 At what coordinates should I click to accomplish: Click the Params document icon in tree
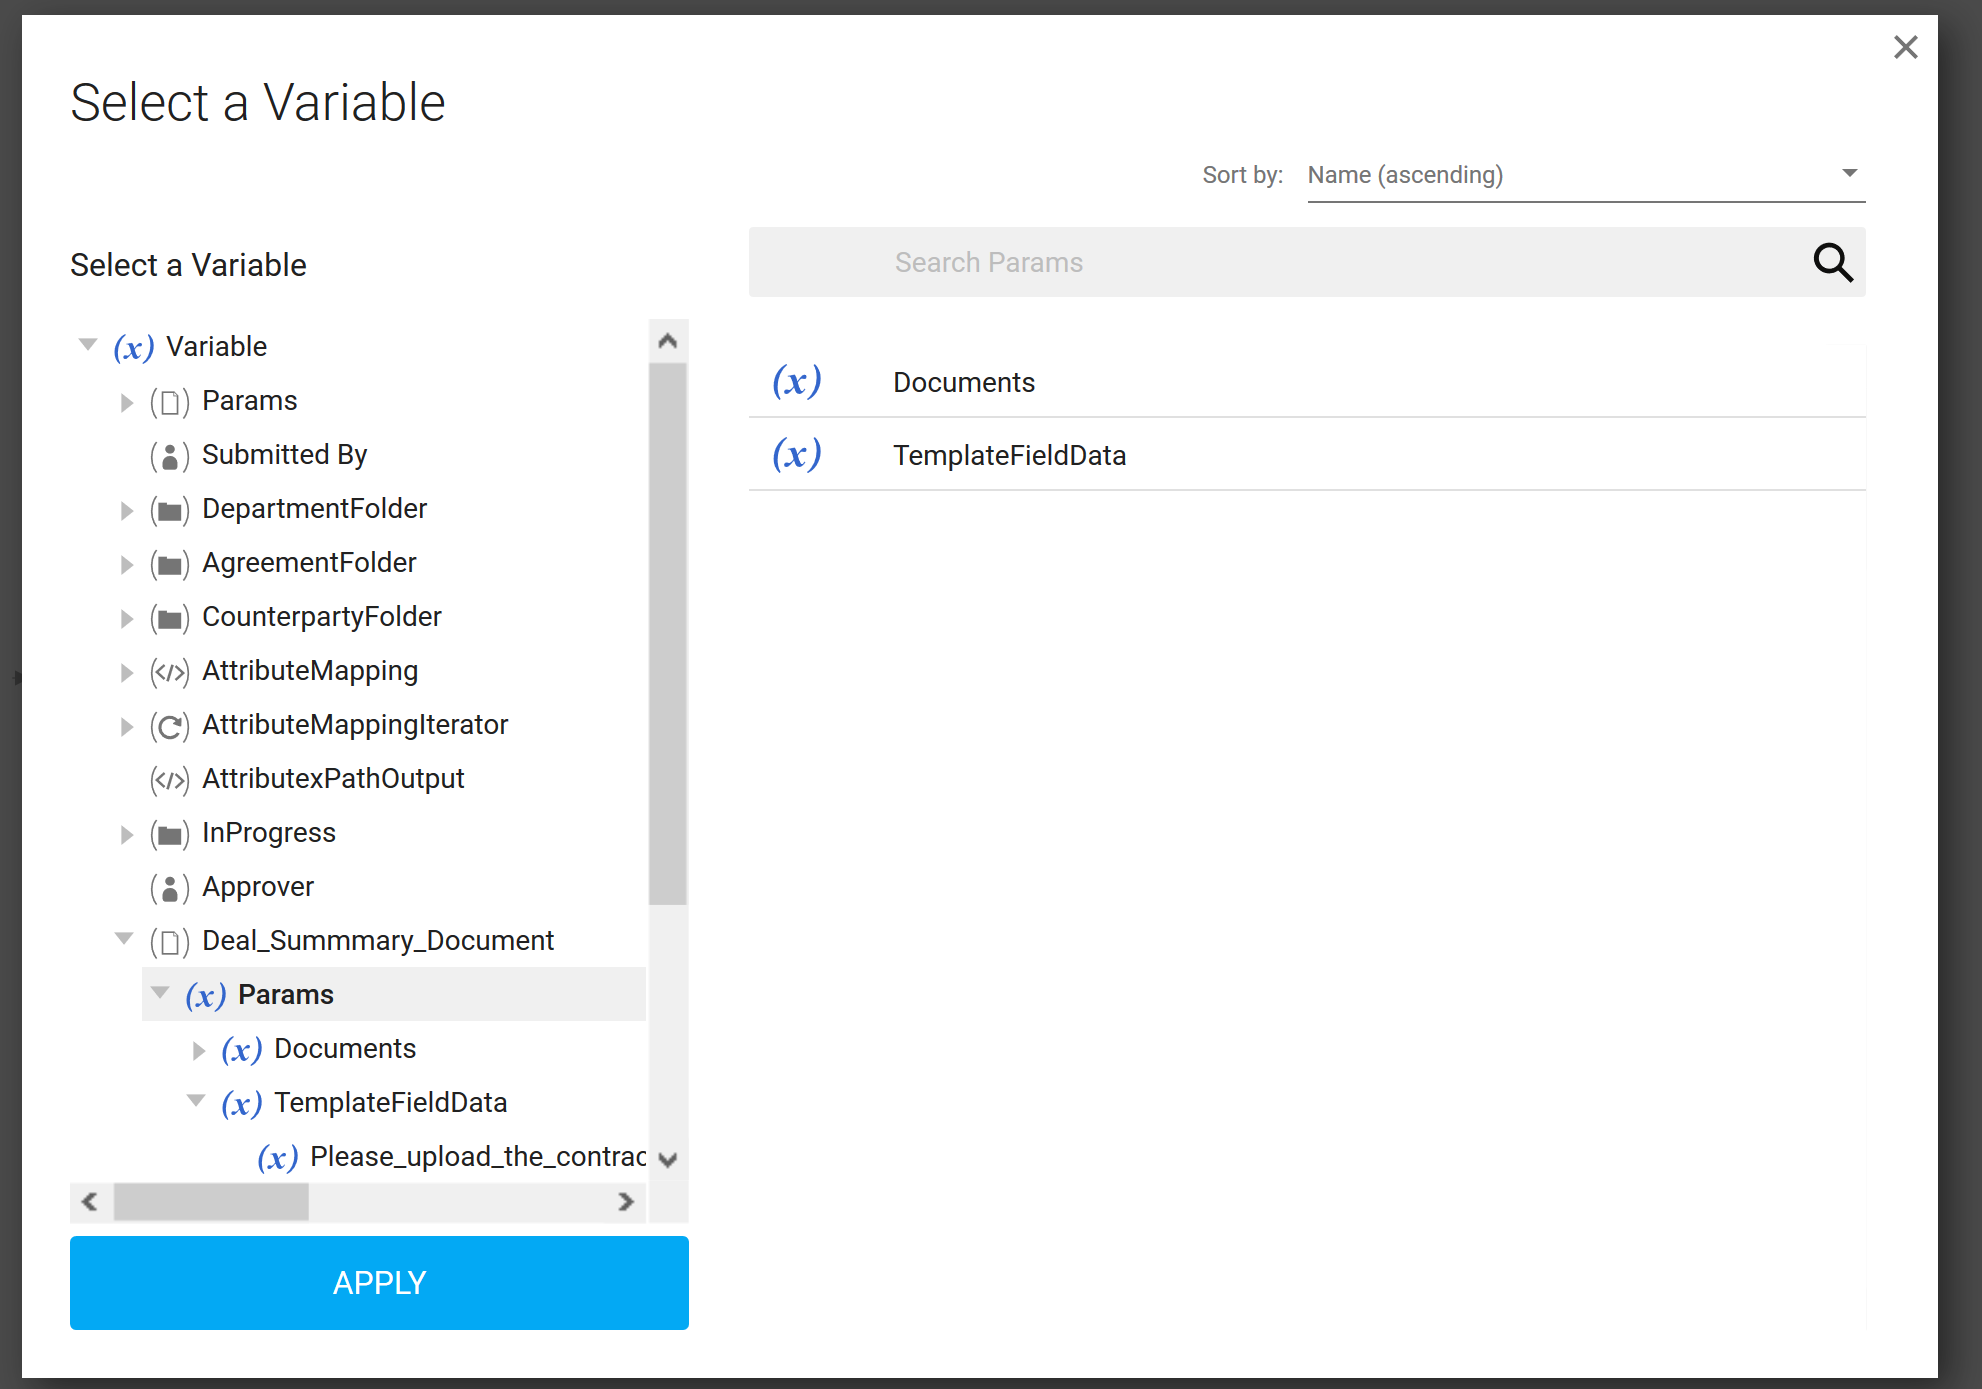tap(170, 402)
